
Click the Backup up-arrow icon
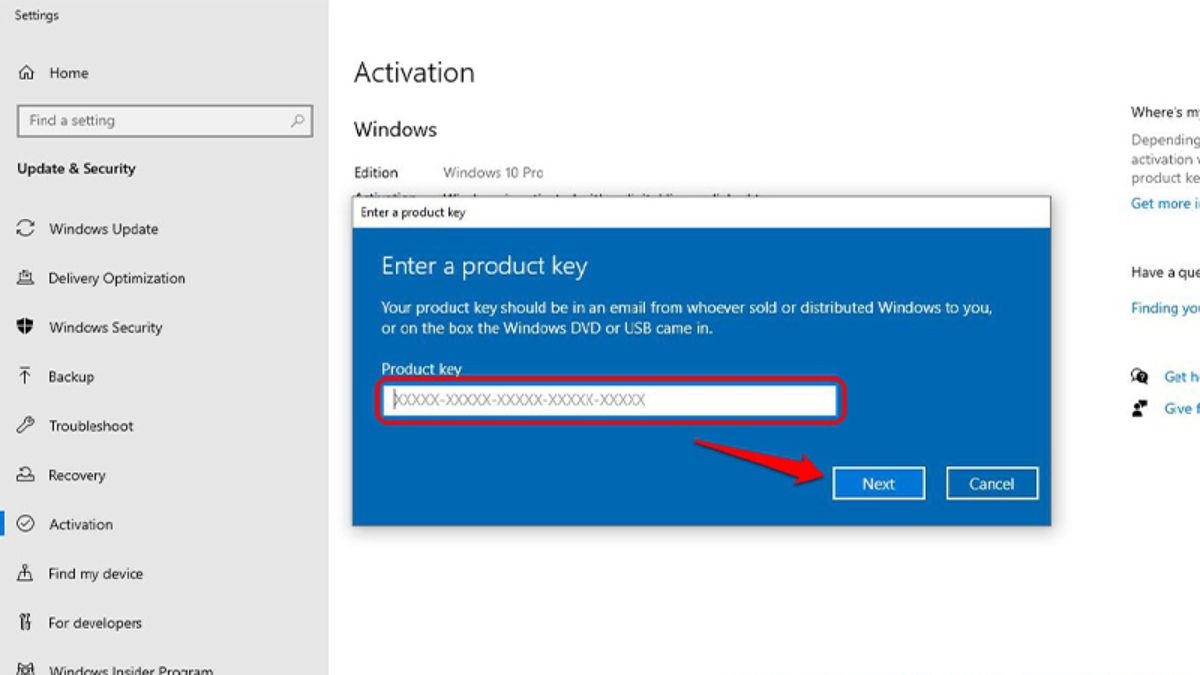pos(25,377)
